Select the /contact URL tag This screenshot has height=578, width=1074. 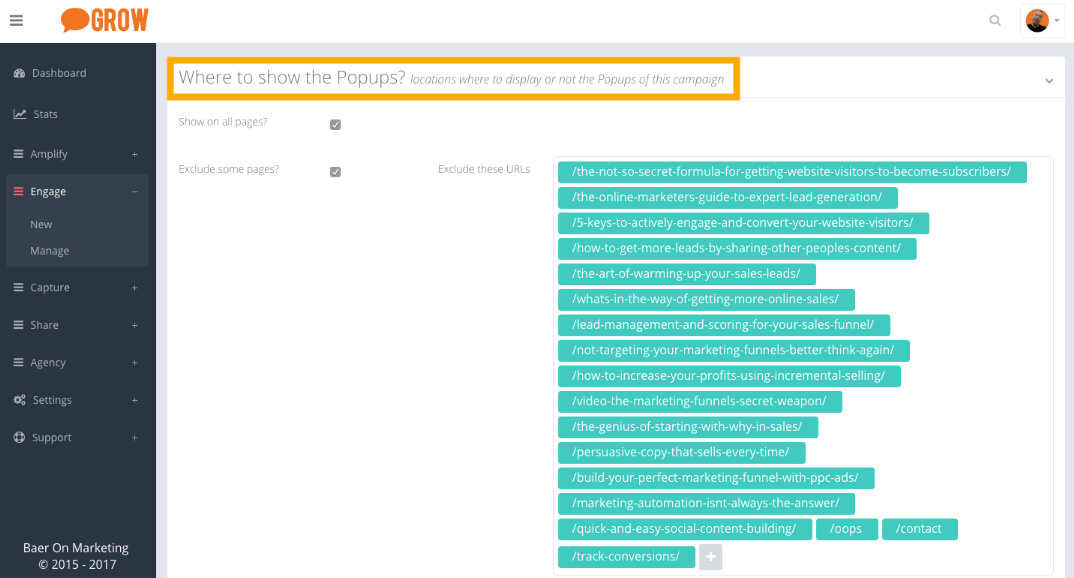[919, 529]
